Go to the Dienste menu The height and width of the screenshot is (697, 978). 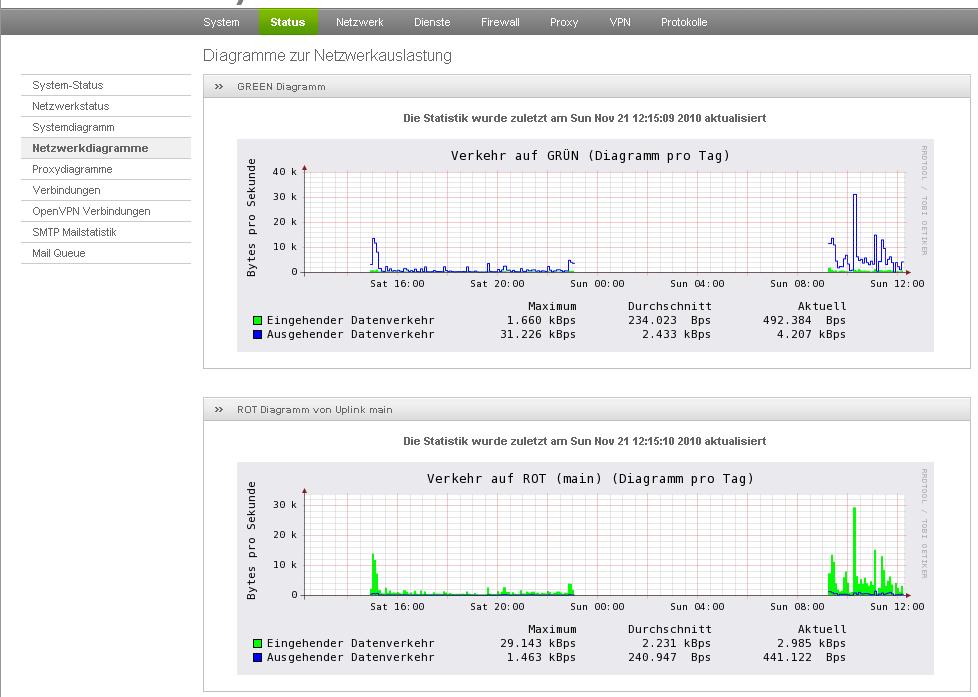[x=432, y=22]
